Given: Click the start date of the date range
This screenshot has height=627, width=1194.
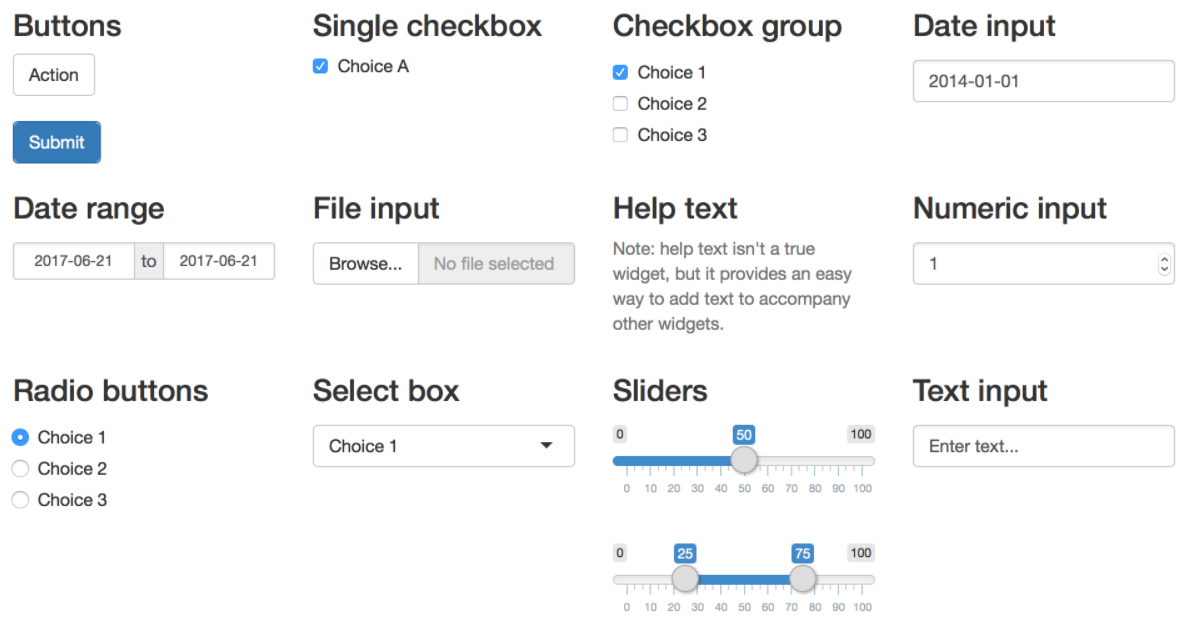Looking at the screenshot, I should click(x=73, y=261).
